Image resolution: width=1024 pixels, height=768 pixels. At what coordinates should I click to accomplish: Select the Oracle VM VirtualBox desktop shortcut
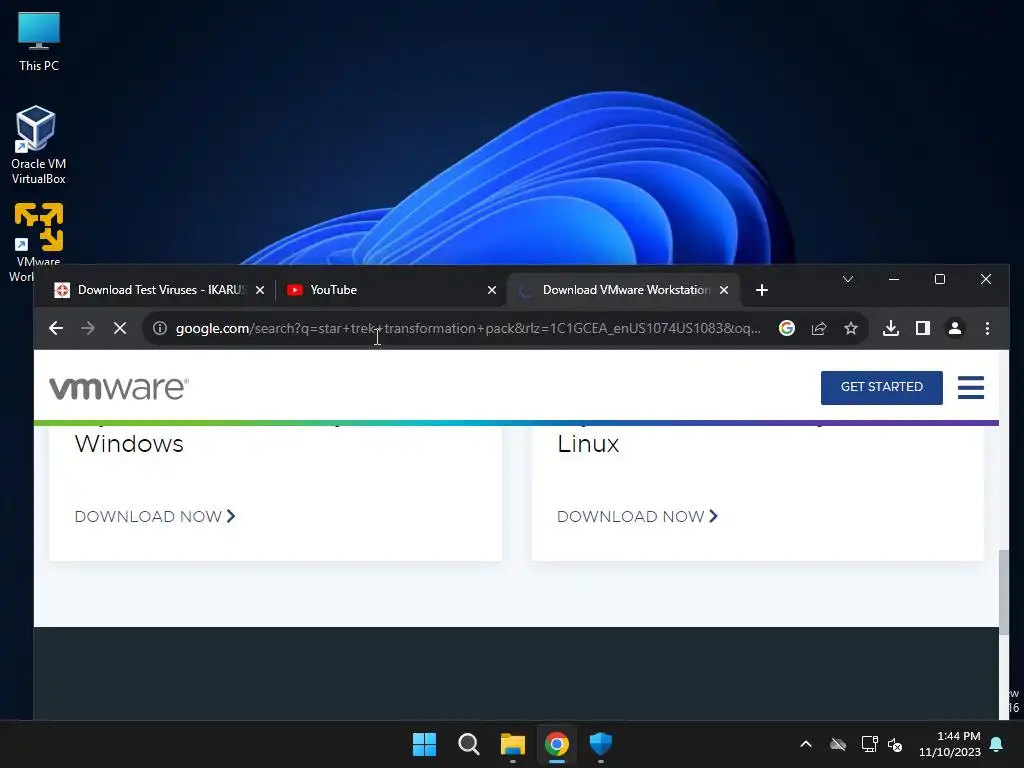point(38,145)
